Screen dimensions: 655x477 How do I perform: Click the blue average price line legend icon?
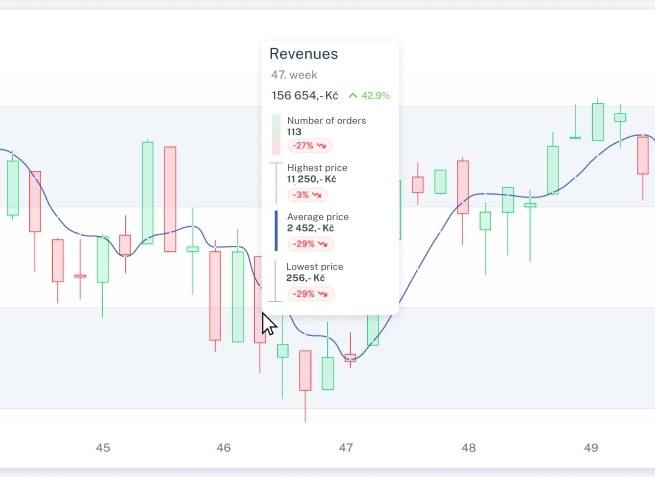click(x=276, y=231)
